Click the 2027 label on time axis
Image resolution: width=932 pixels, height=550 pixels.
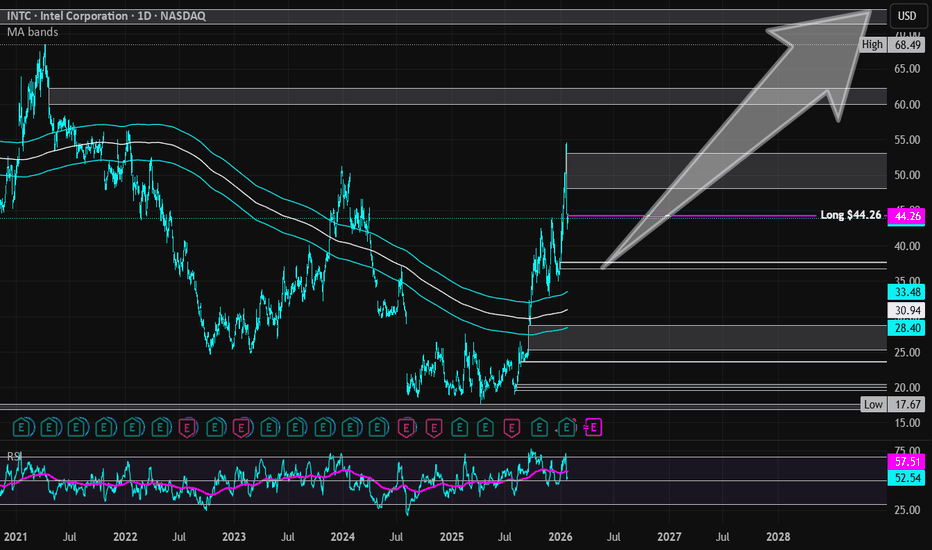[669, 537]
